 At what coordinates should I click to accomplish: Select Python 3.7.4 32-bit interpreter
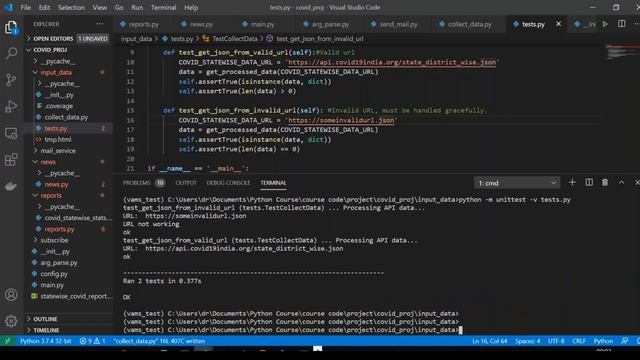coord(46,341)
